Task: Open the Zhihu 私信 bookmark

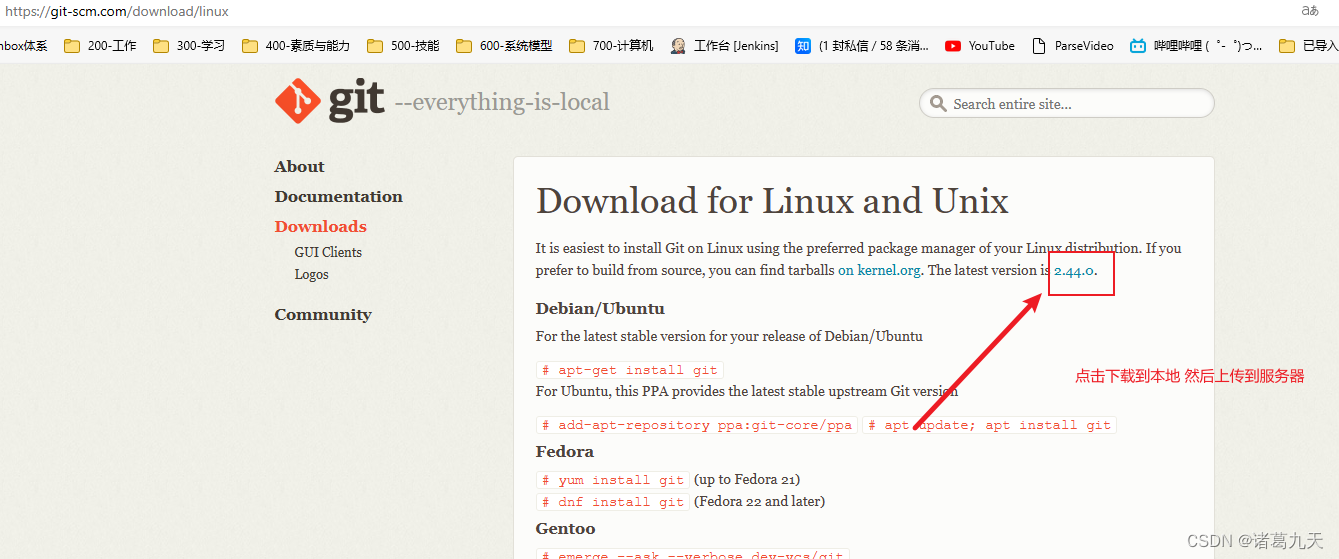Action: click(862, 45)
